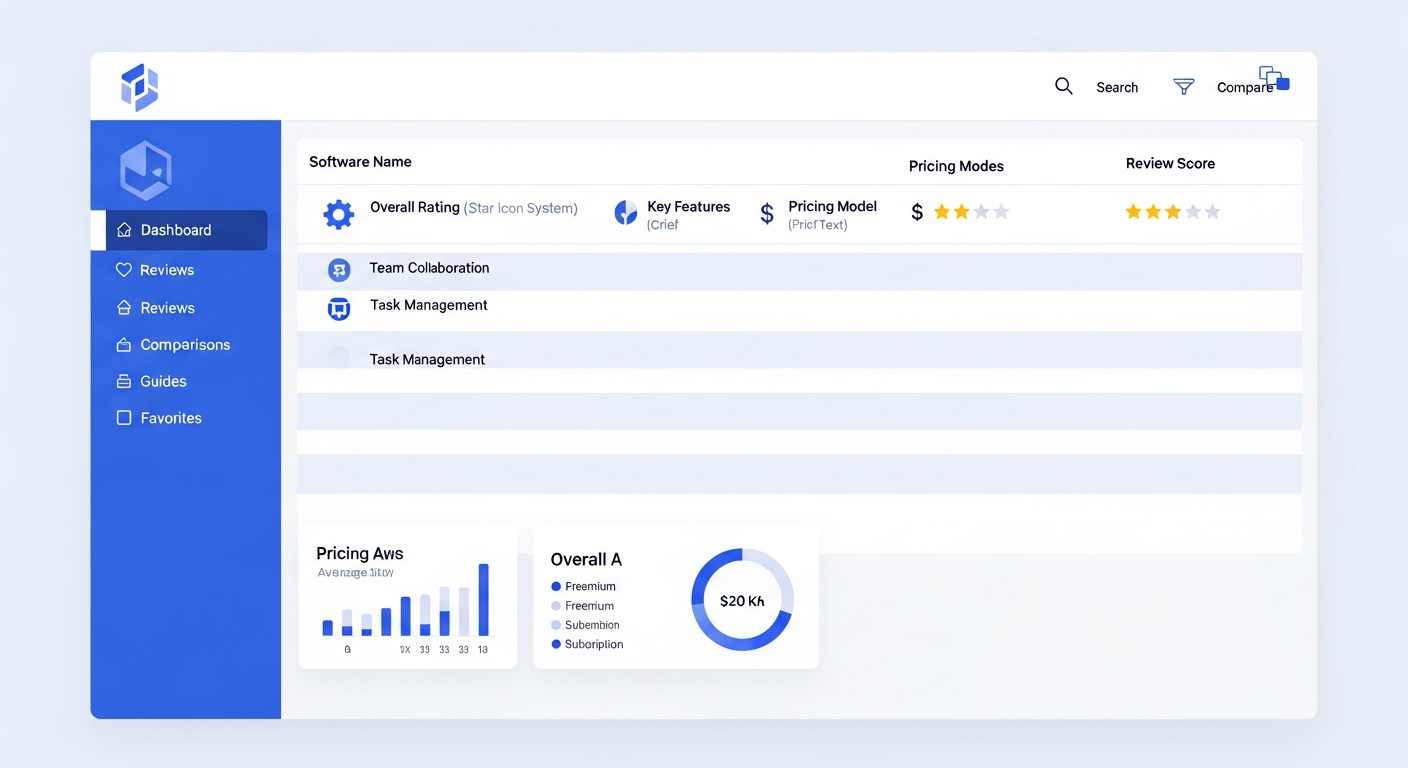
Task: Click the blue gear icon beside Overall Rating
Action: pos(339,214)
